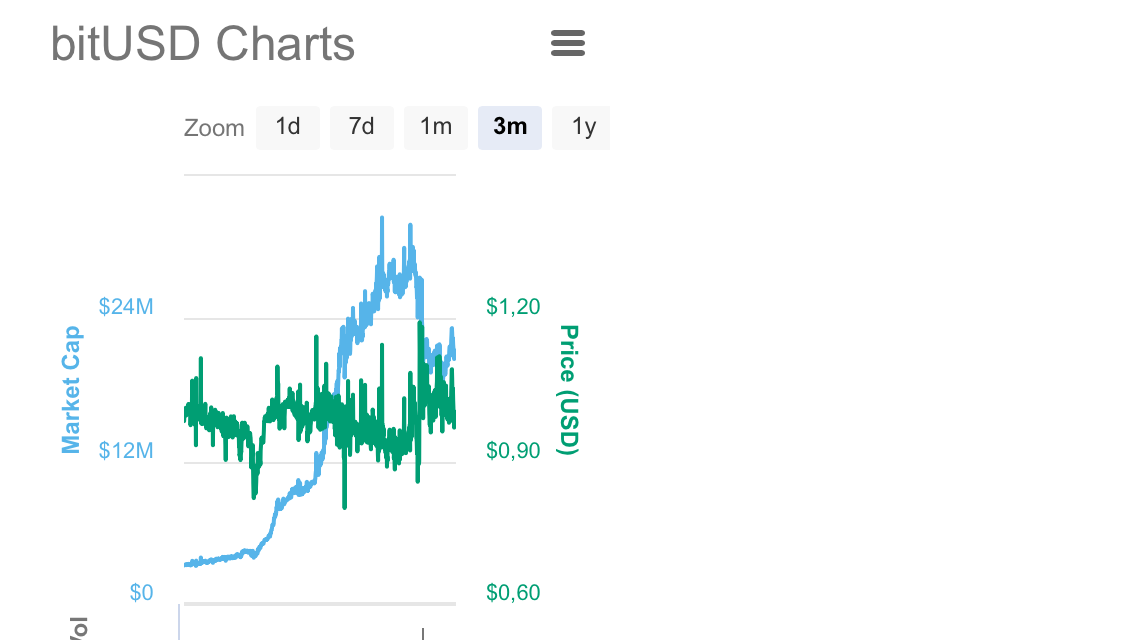Switch zoom range to 7d
This screenshot has width=1136, height=640.
point(361,128)
